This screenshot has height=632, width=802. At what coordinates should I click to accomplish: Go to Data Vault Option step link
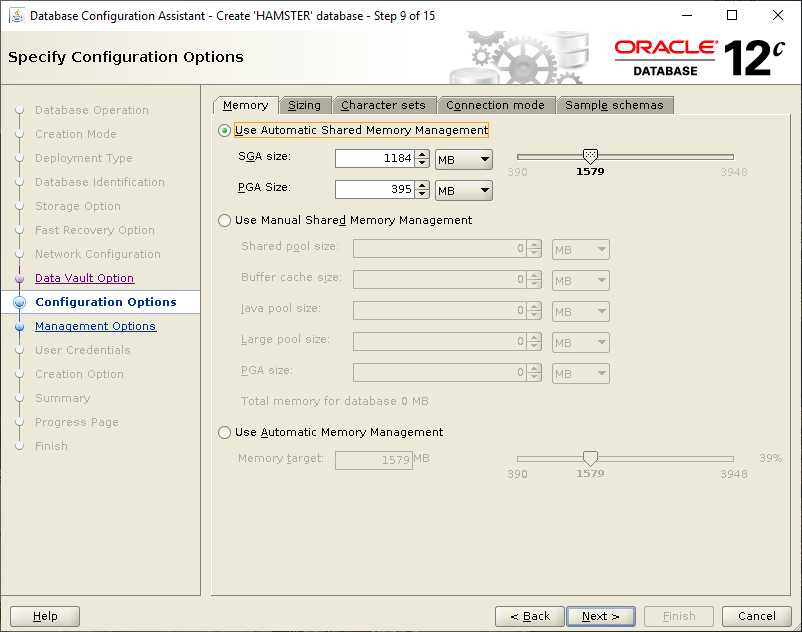(84, 278)
